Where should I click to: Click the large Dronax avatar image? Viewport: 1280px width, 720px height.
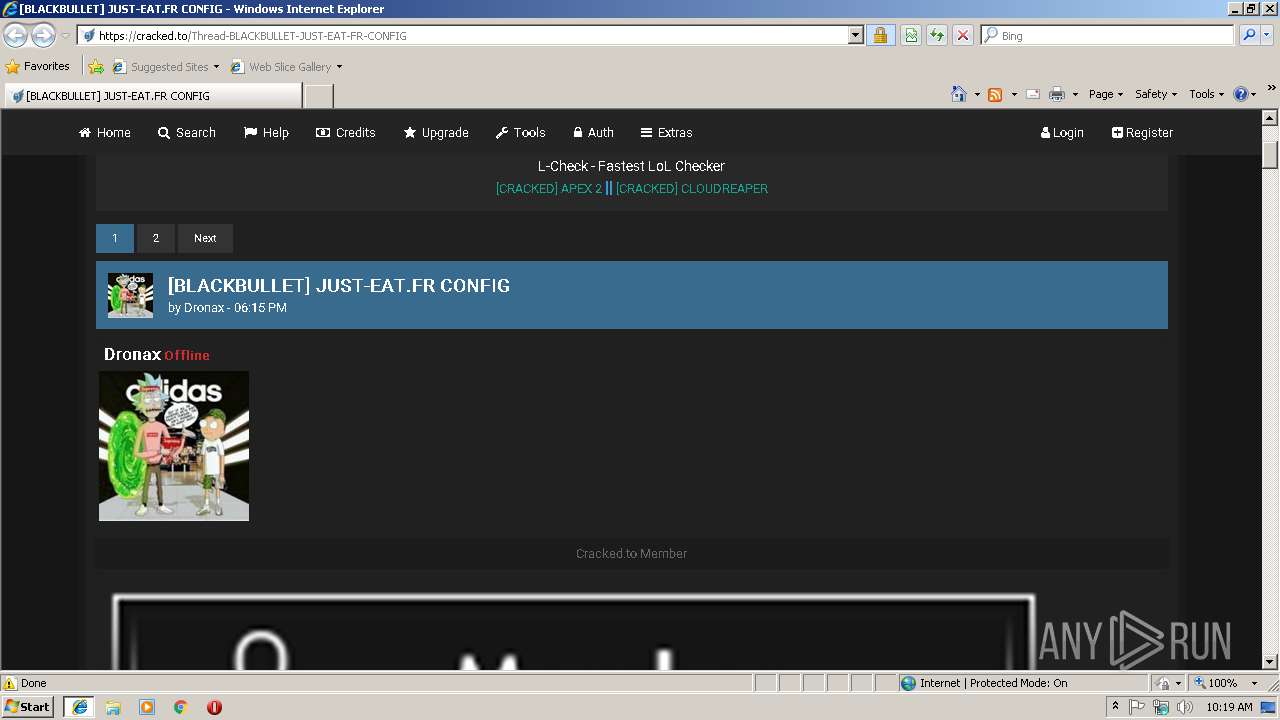coord(174,446)
